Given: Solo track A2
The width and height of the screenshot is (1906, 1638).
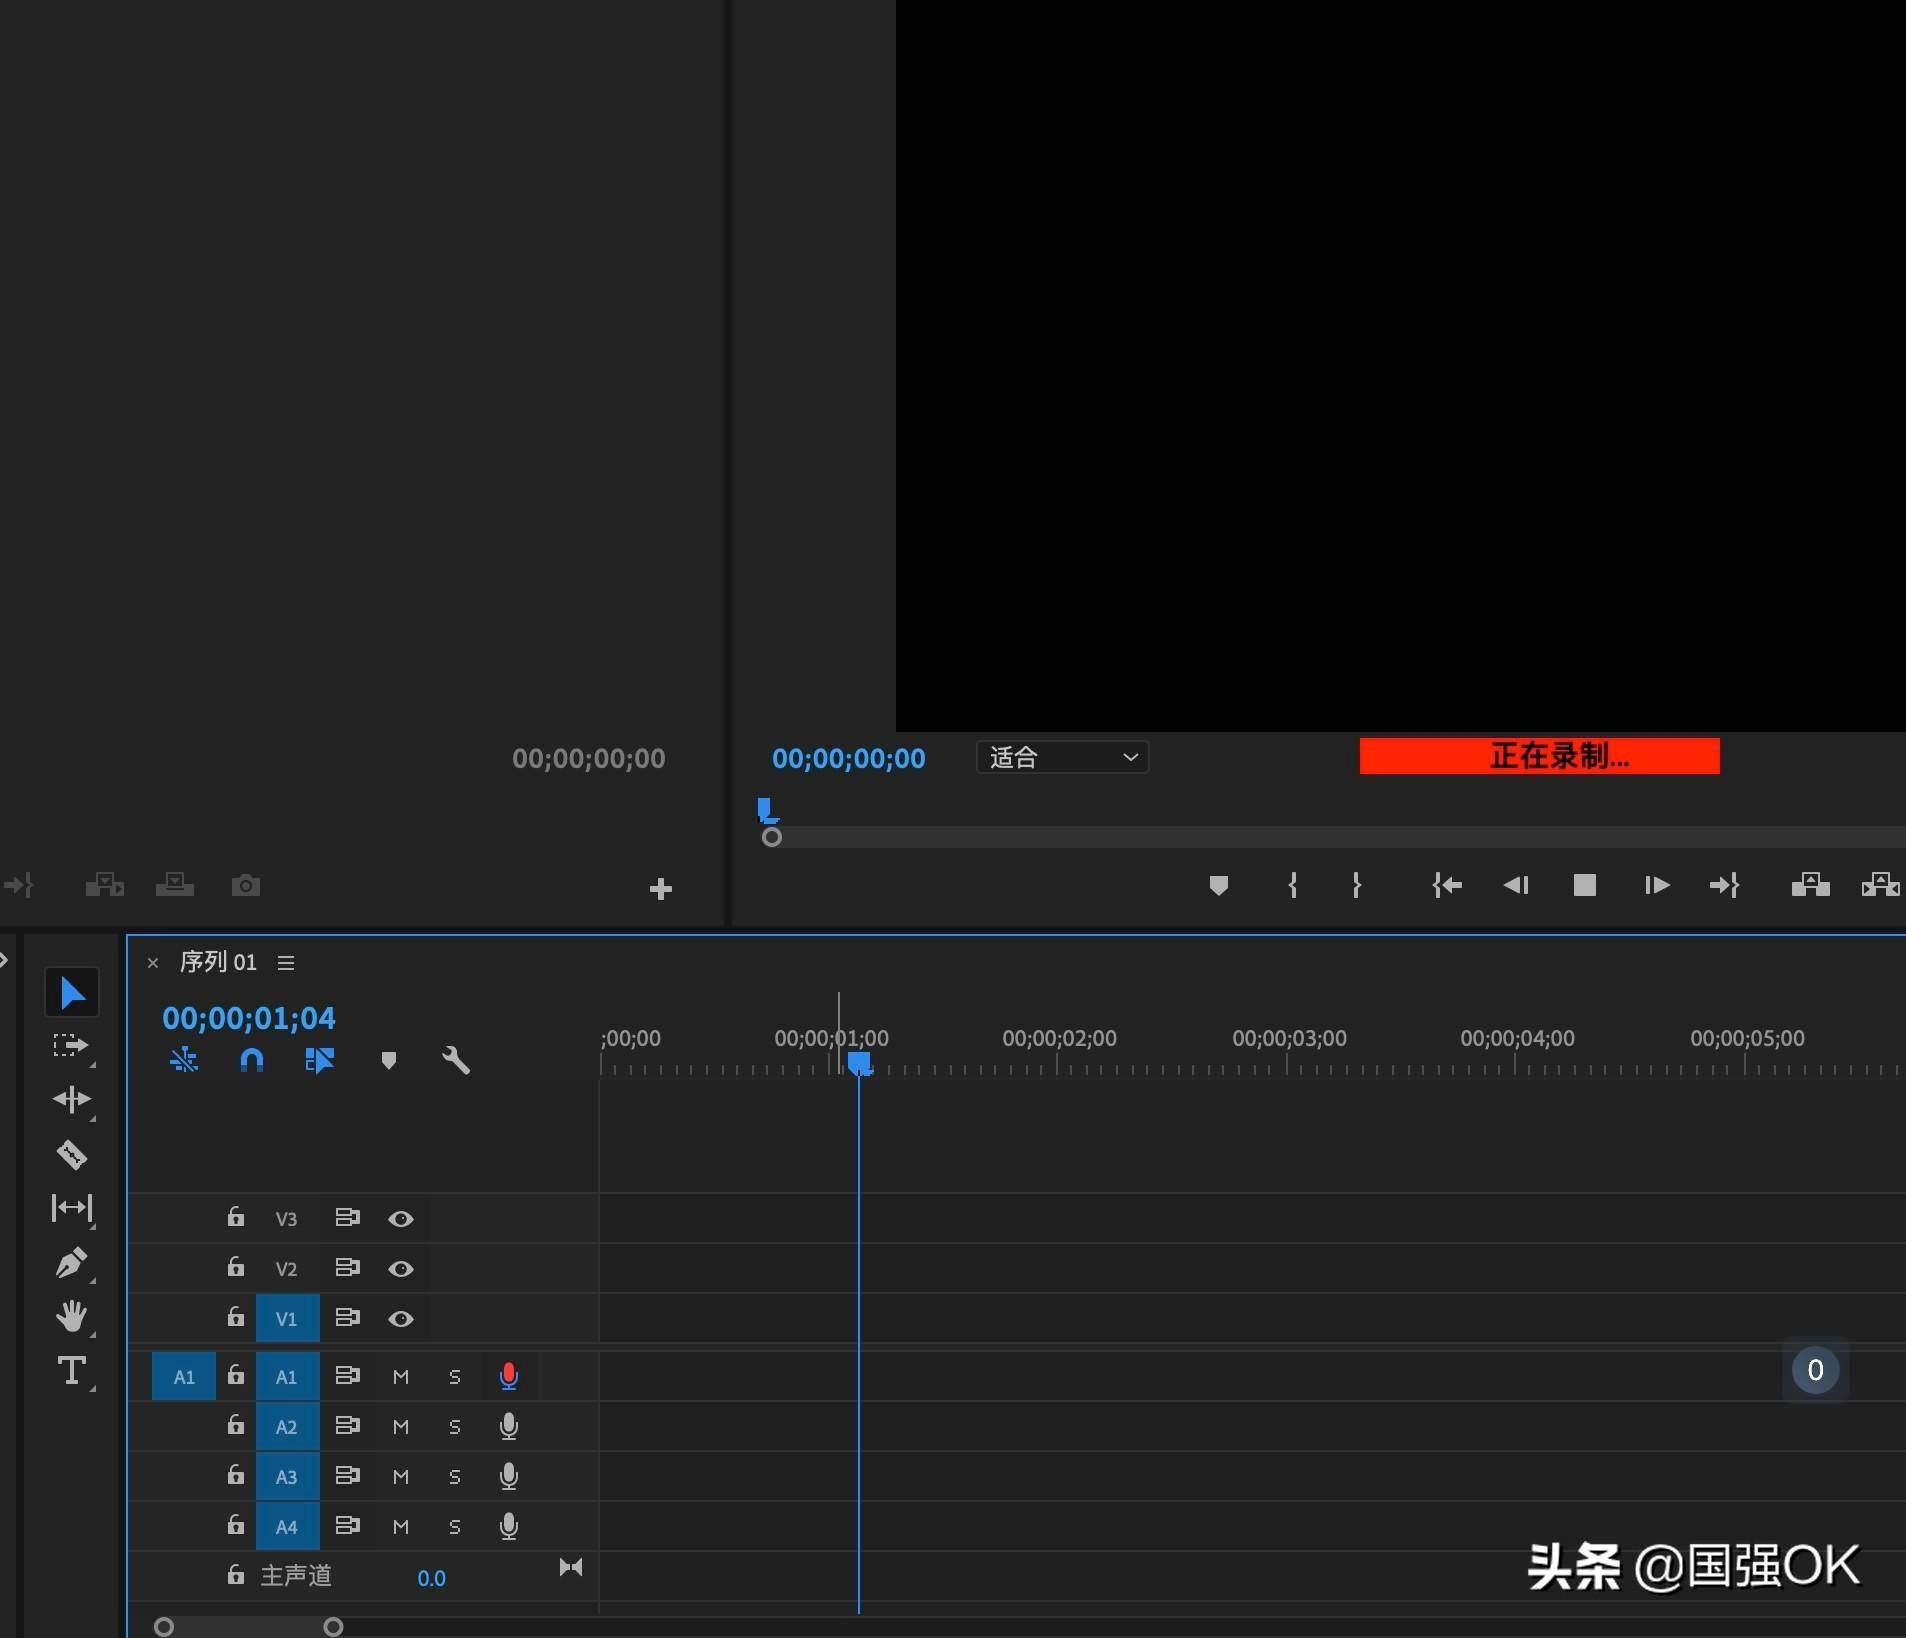Looking at the screenshot, I should coord(455,1427).
